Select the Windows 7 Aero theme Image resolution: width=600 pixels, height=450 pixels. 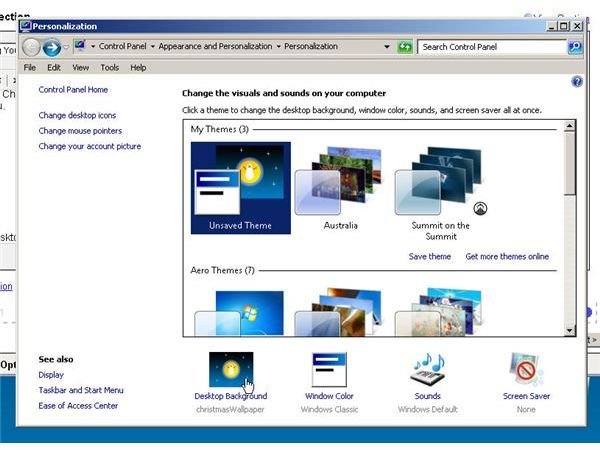click(241, 313)
